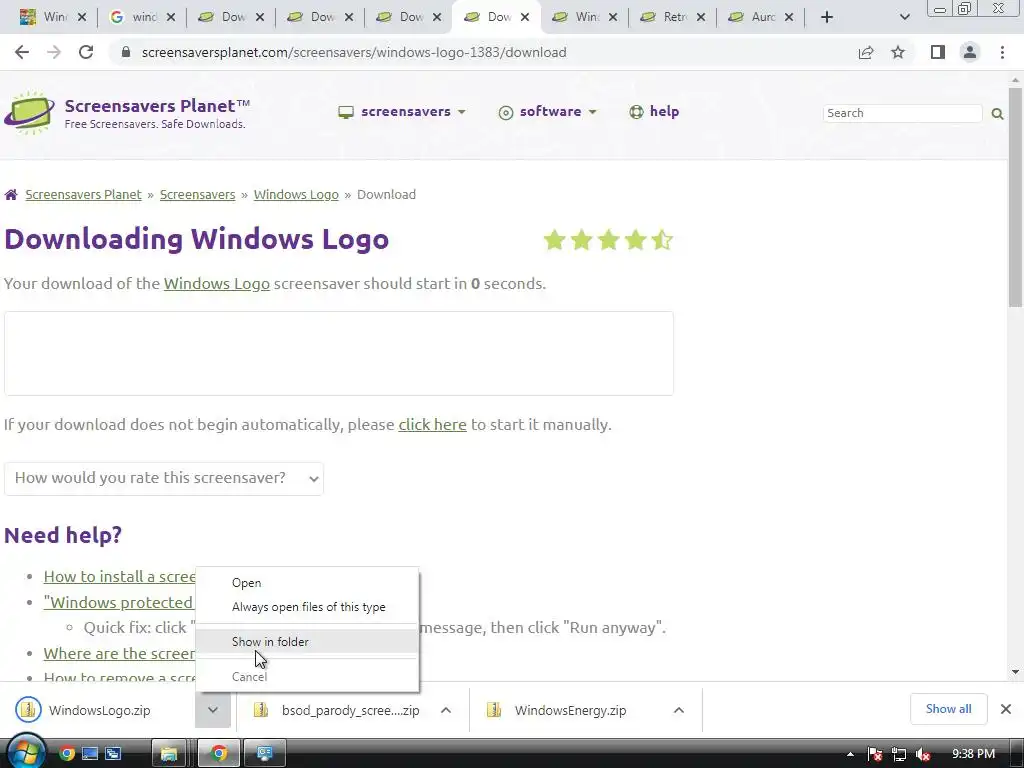Open 'Where are the screensavers' help link
This screenshot has height=768, width=1024.
pyautogui.click(x=120, y=653)
